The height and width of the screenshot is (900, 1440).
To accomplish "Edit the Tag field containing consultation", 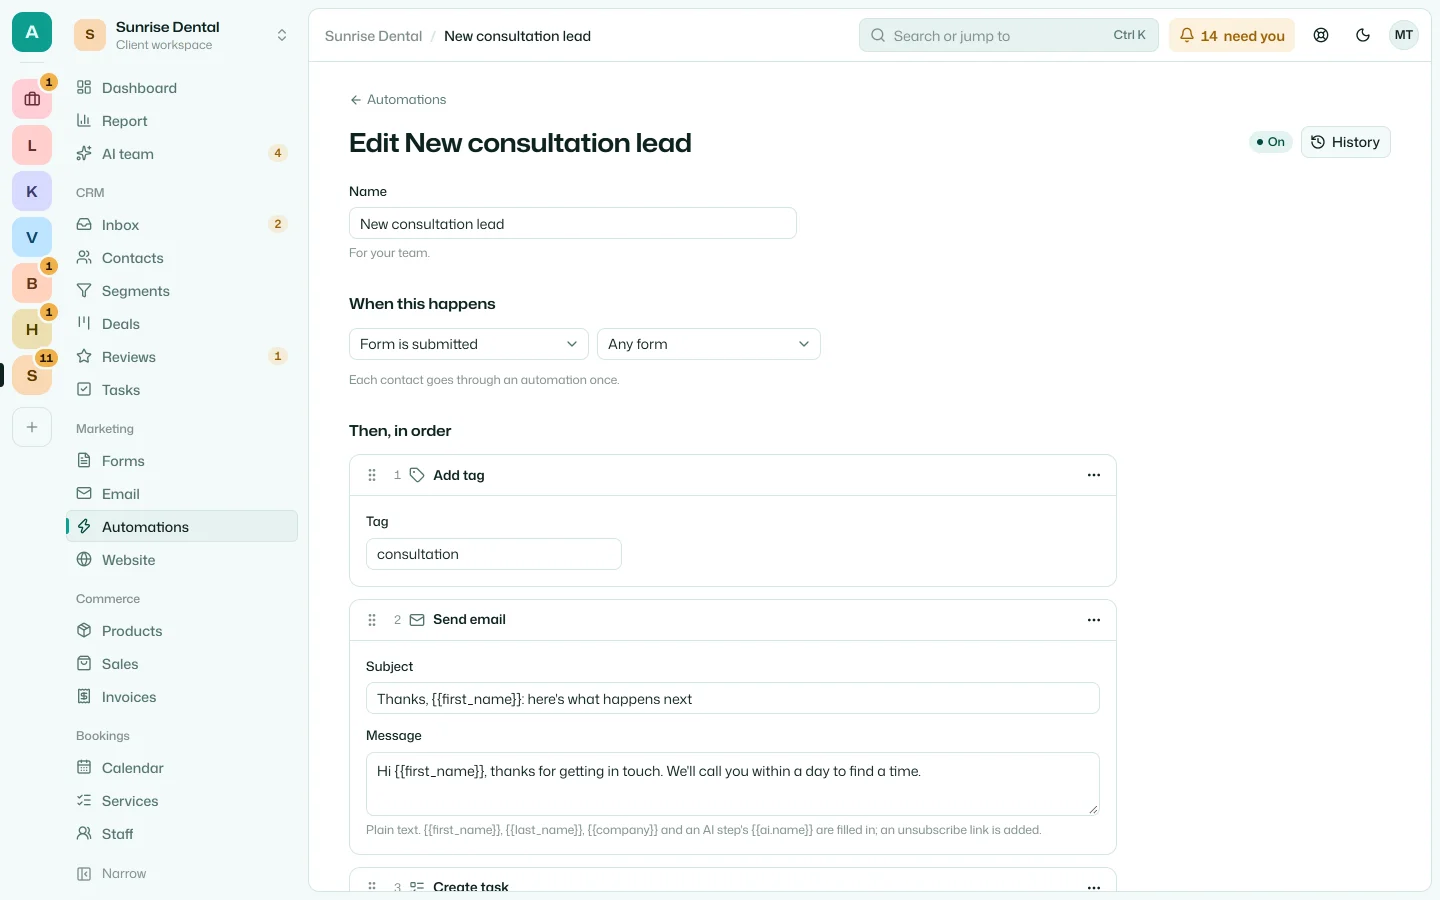I will [x=494, y=554].
